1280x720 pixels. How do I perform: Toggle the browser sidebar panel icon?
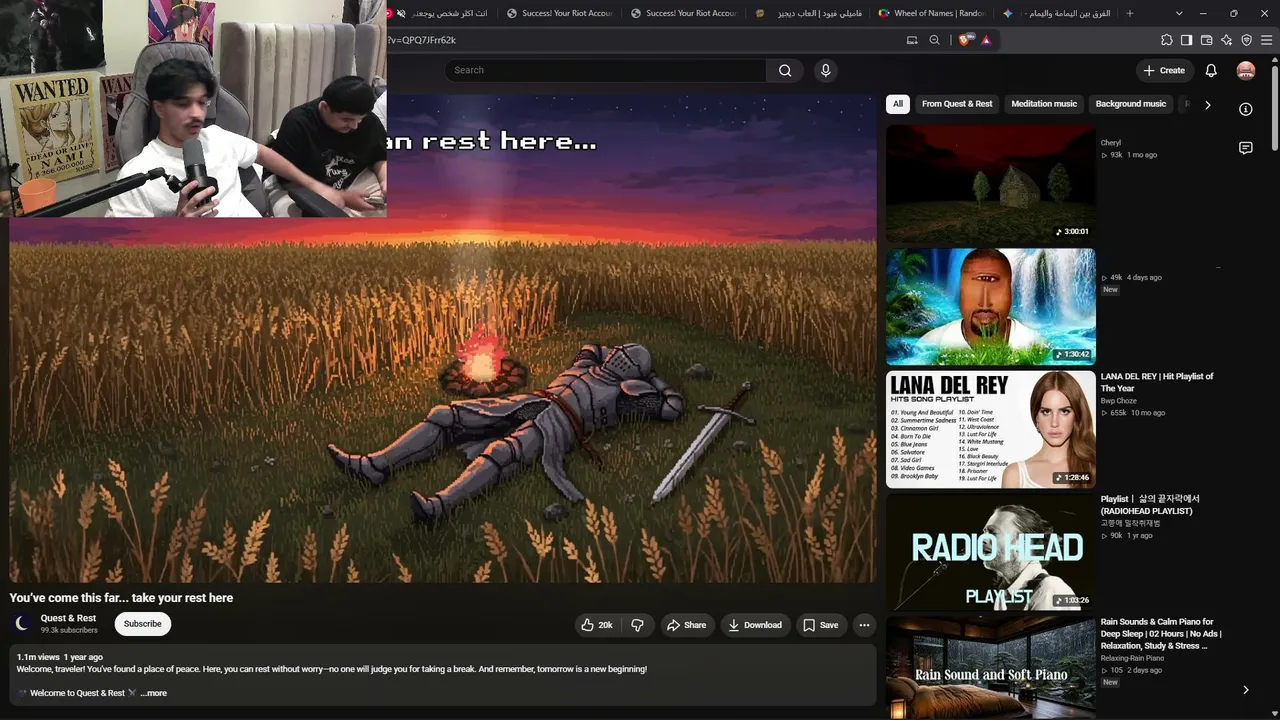1186,40
